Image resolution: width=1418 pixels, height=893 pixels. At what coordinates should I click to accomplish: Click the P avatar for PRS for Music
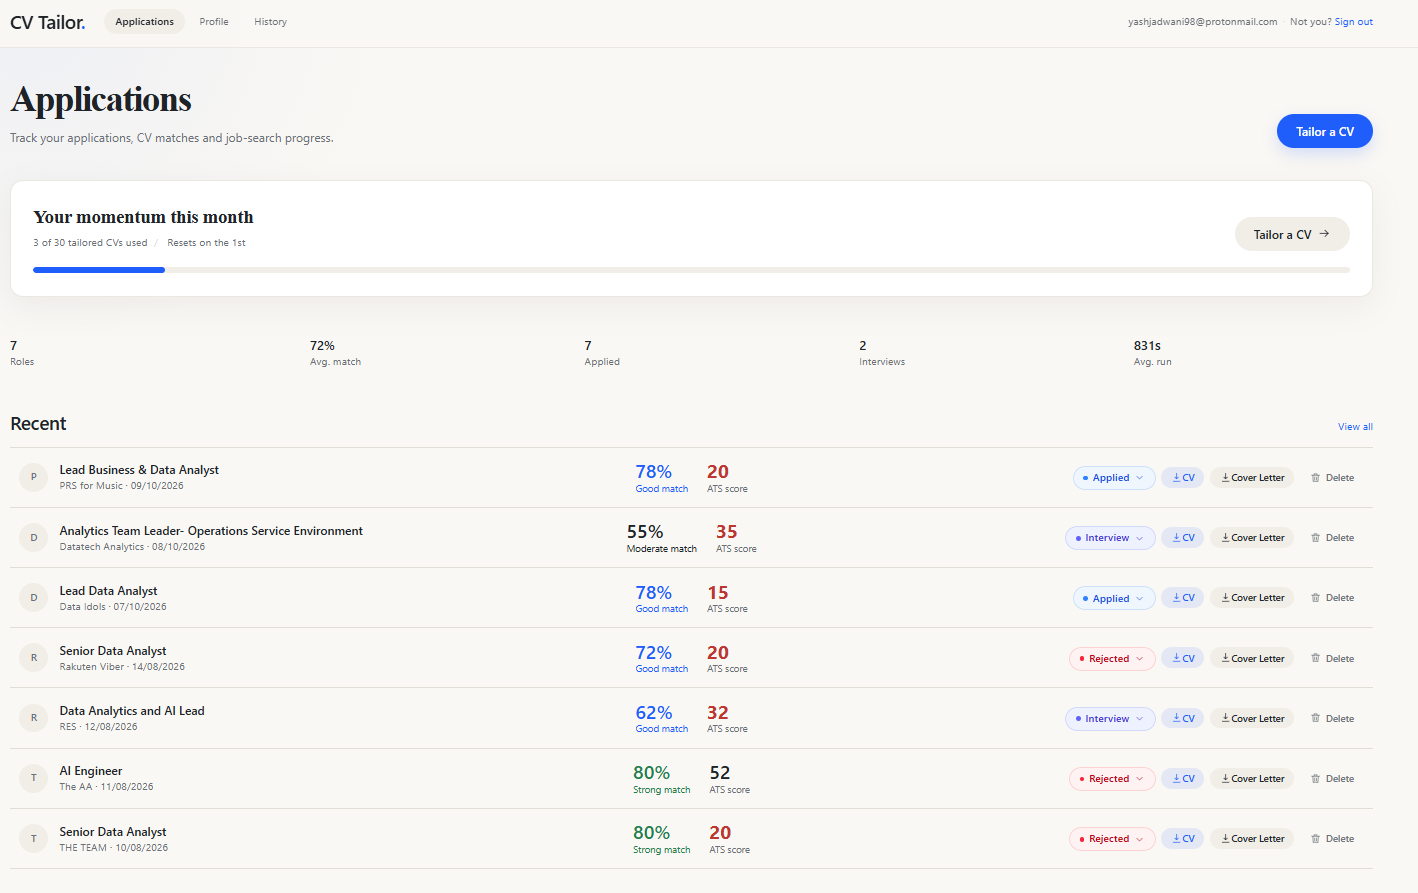coord(34,477)
